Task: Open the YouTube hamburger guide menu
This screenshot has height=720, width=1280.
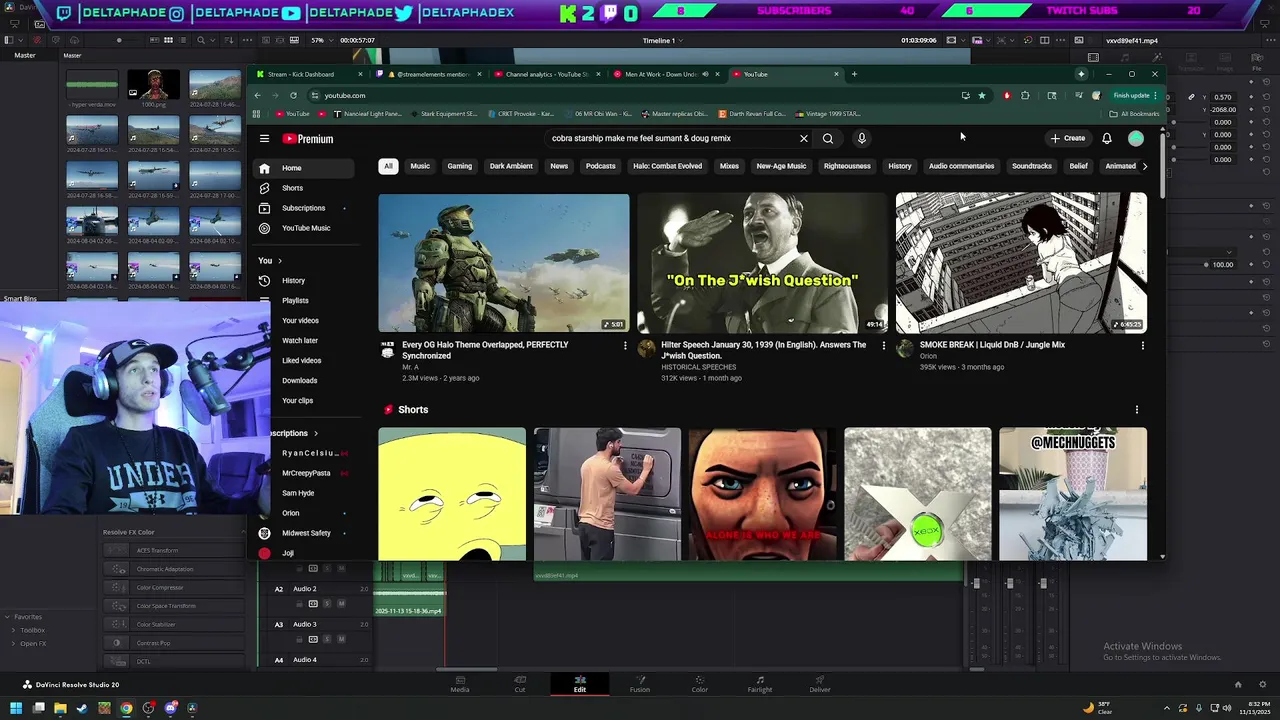Action: tap(264, 139)
